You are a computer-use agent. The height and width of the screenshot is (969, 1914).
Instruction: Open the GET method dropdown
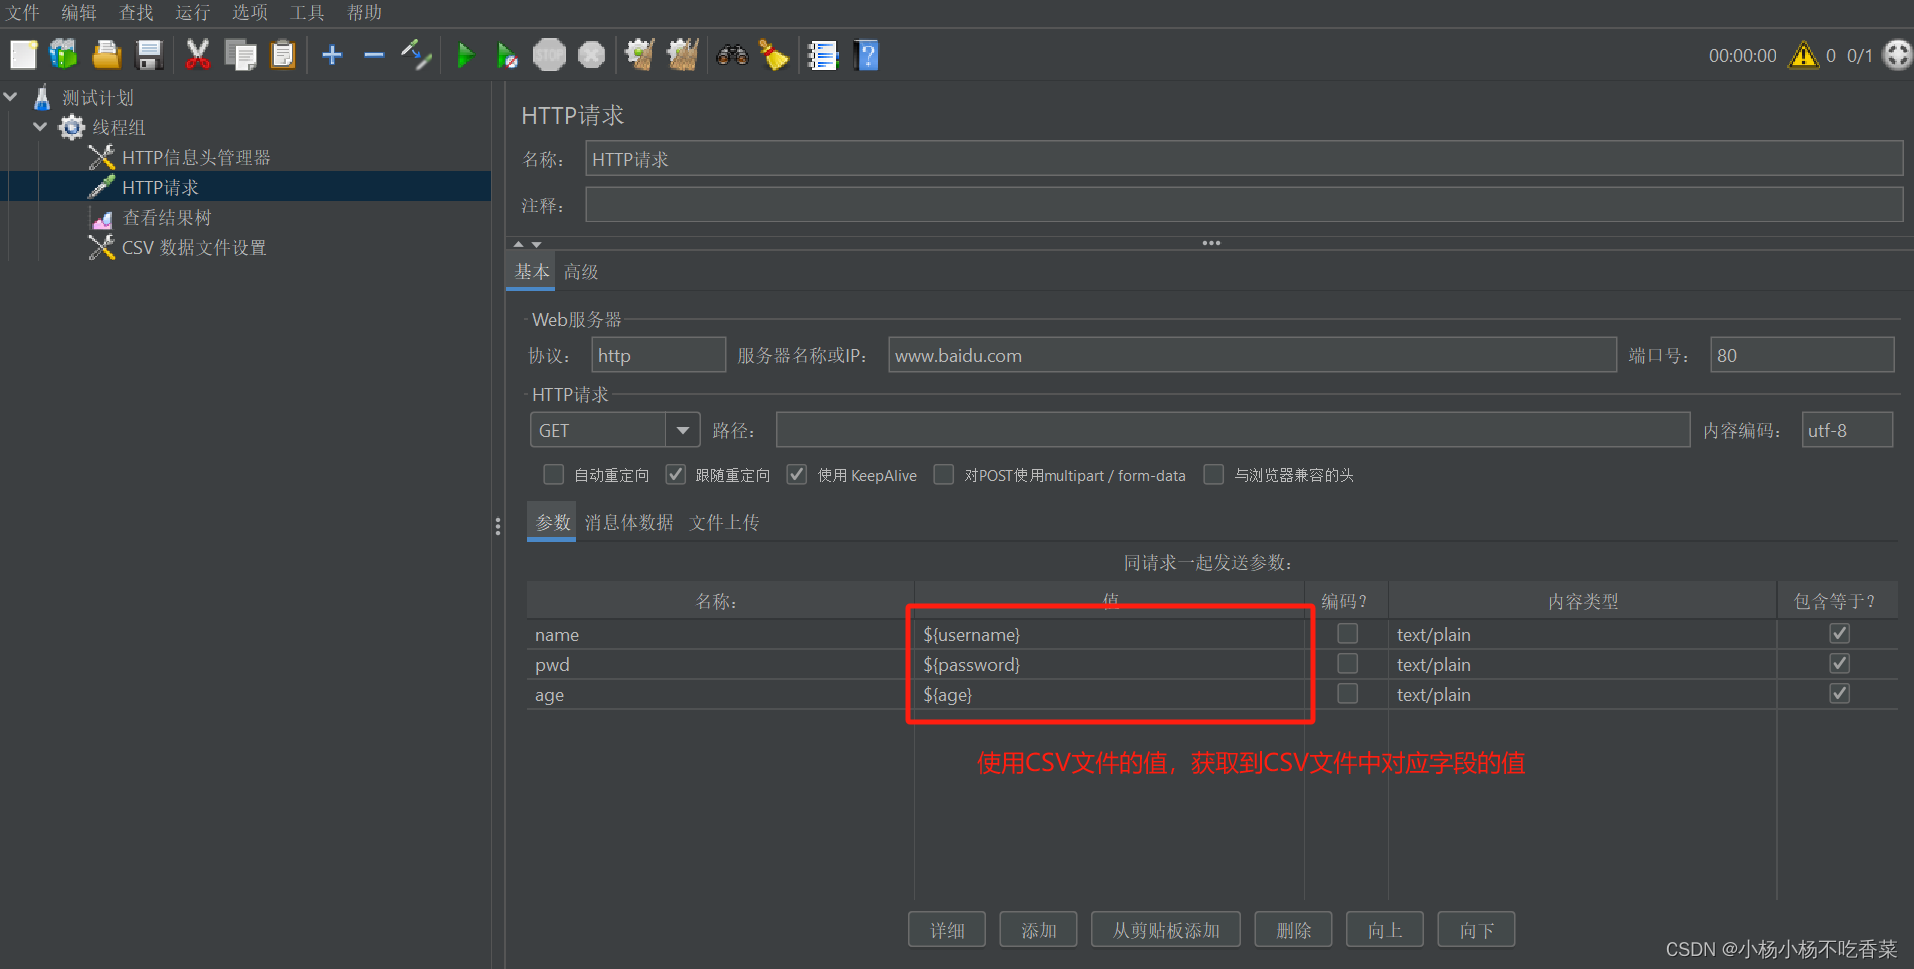coord(682,430)
